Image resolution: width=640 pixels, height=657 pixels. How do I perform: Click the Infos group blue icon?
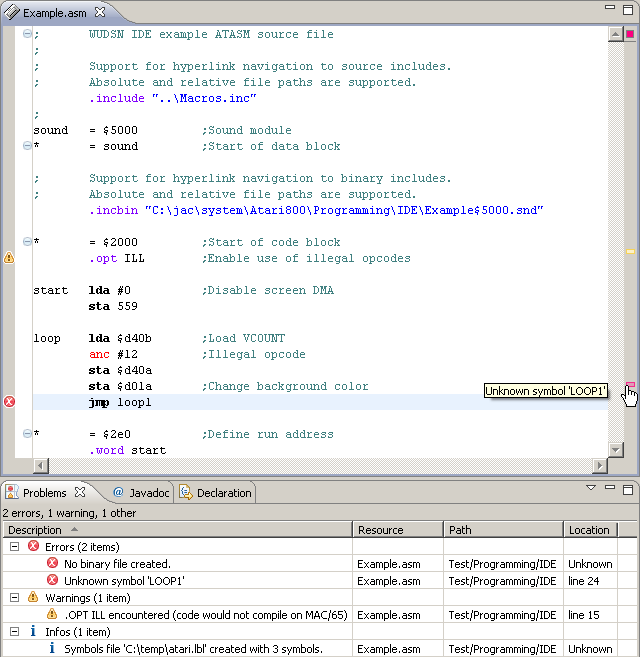tap(33, 631)
